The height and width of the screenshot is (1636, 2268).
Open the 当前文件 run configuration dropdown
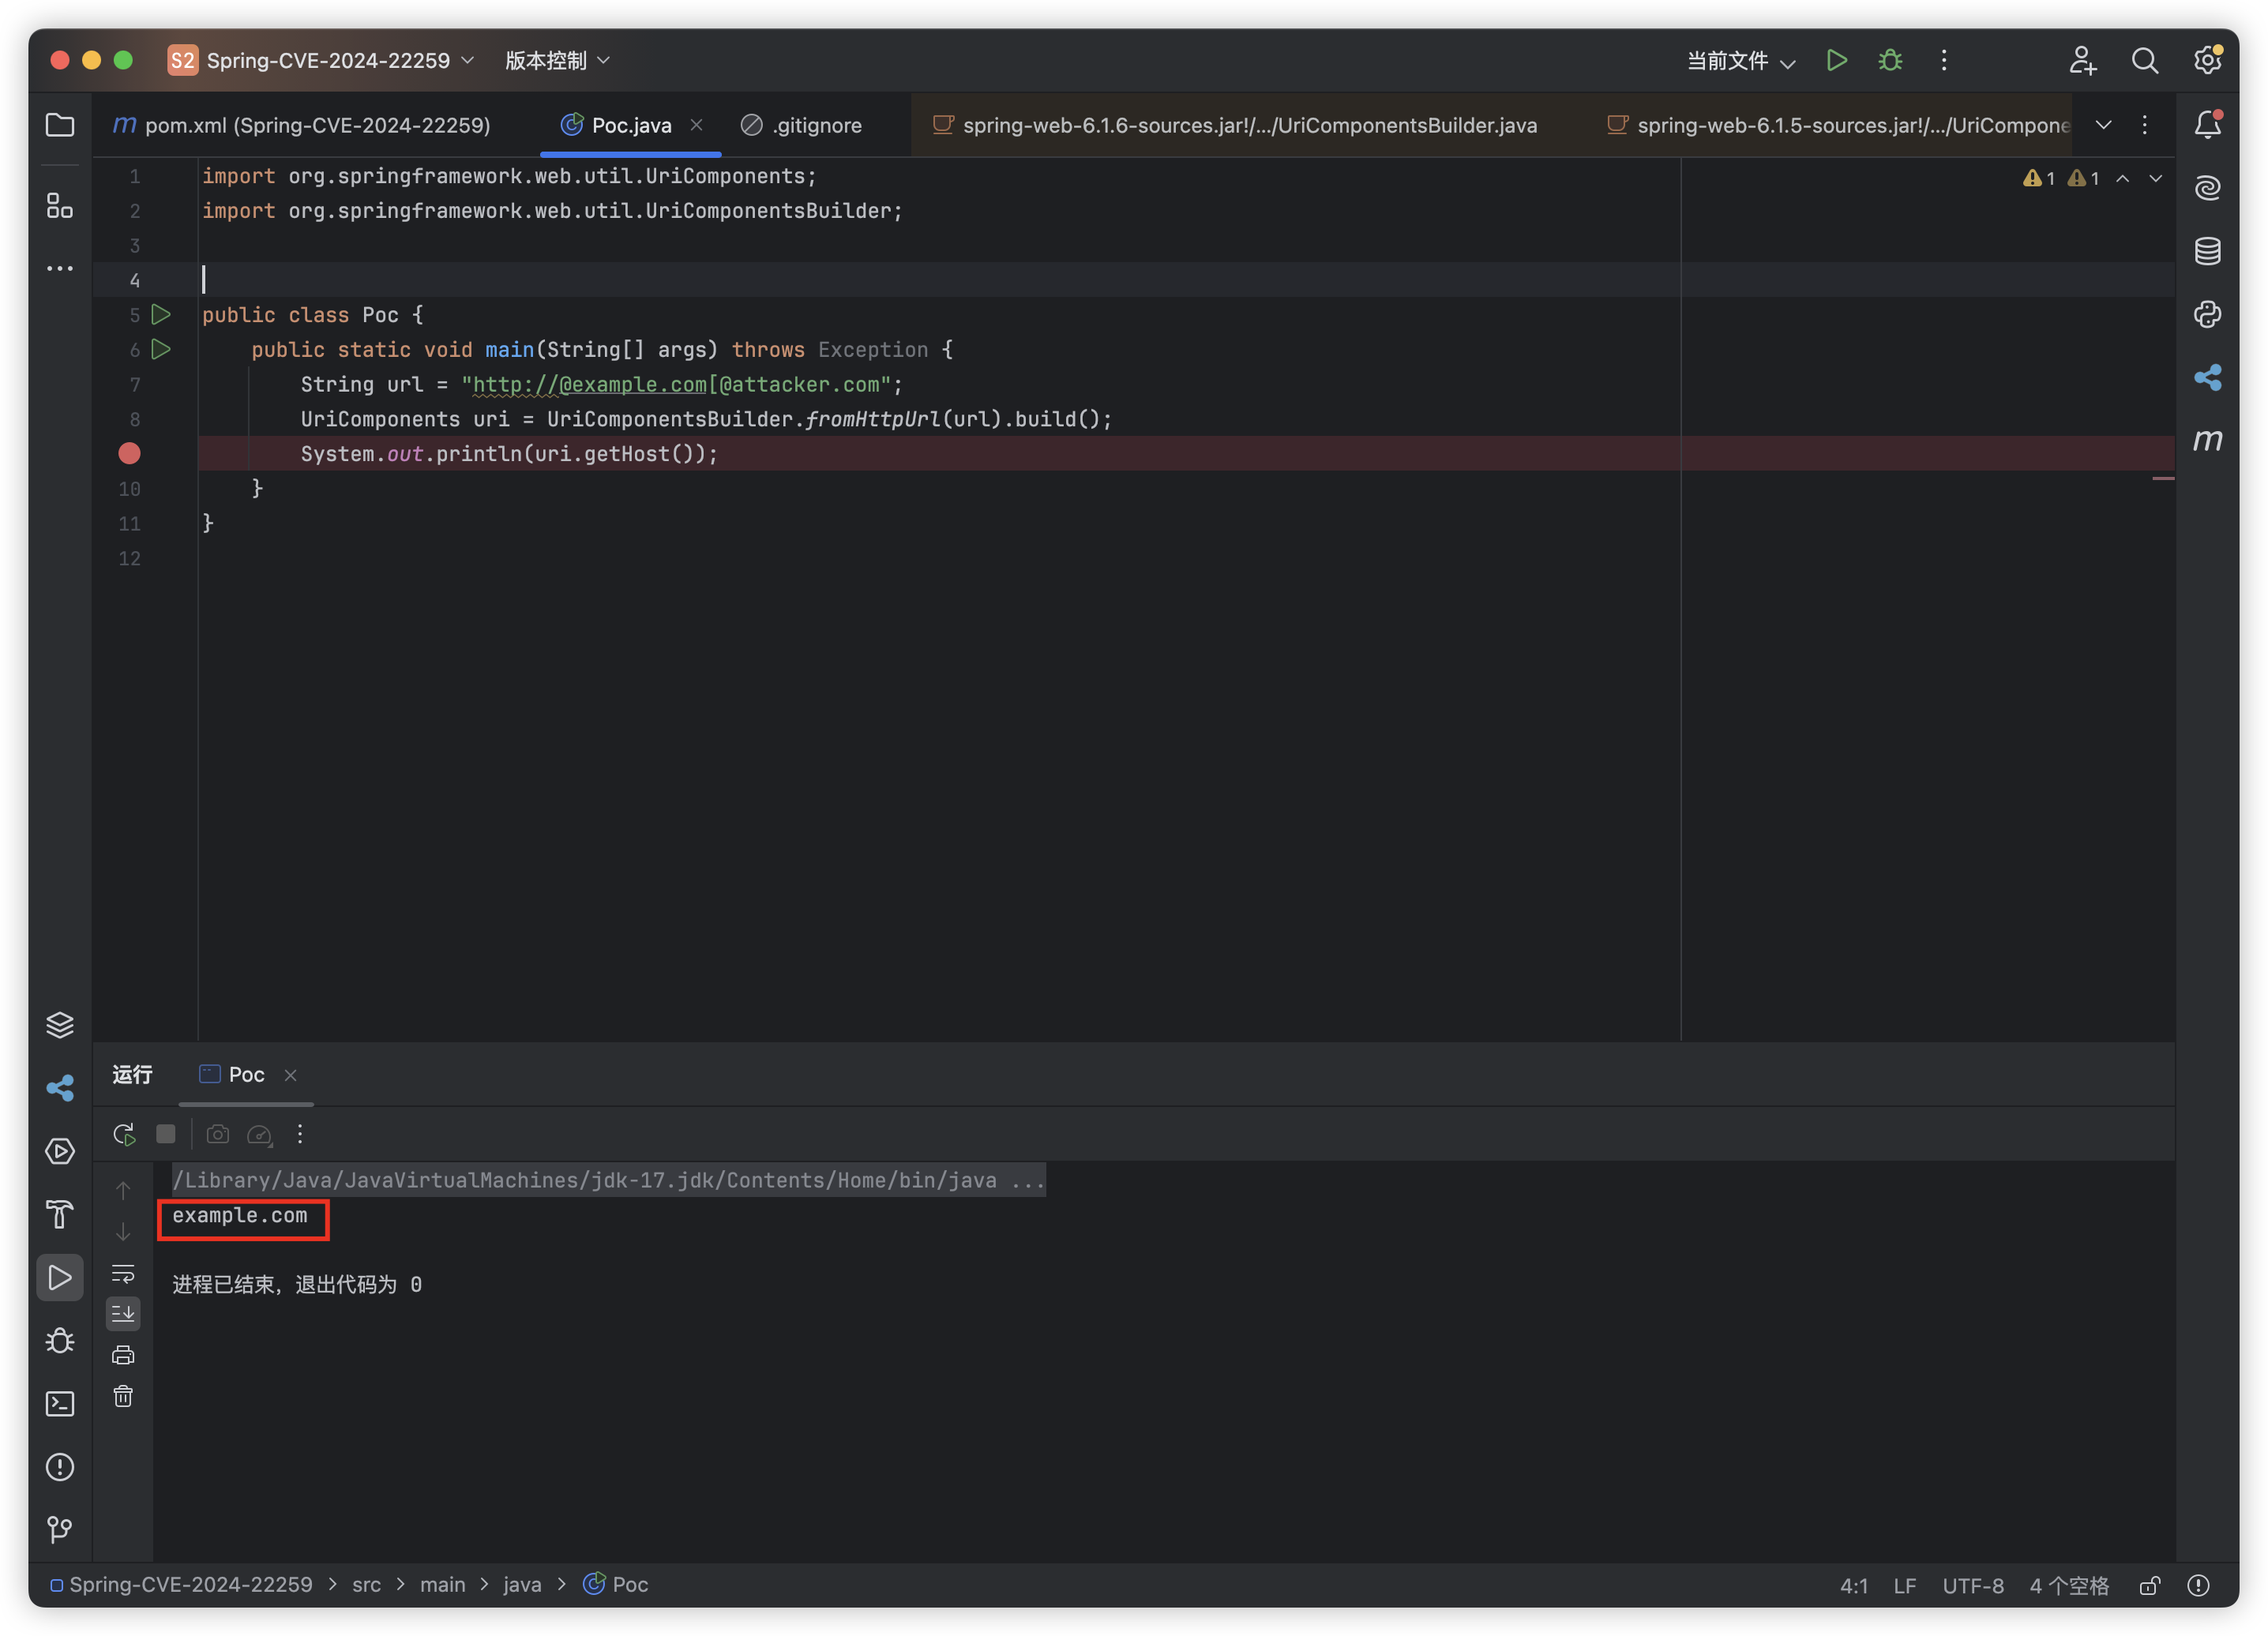pyautogui.click(x=1741, y=60)
